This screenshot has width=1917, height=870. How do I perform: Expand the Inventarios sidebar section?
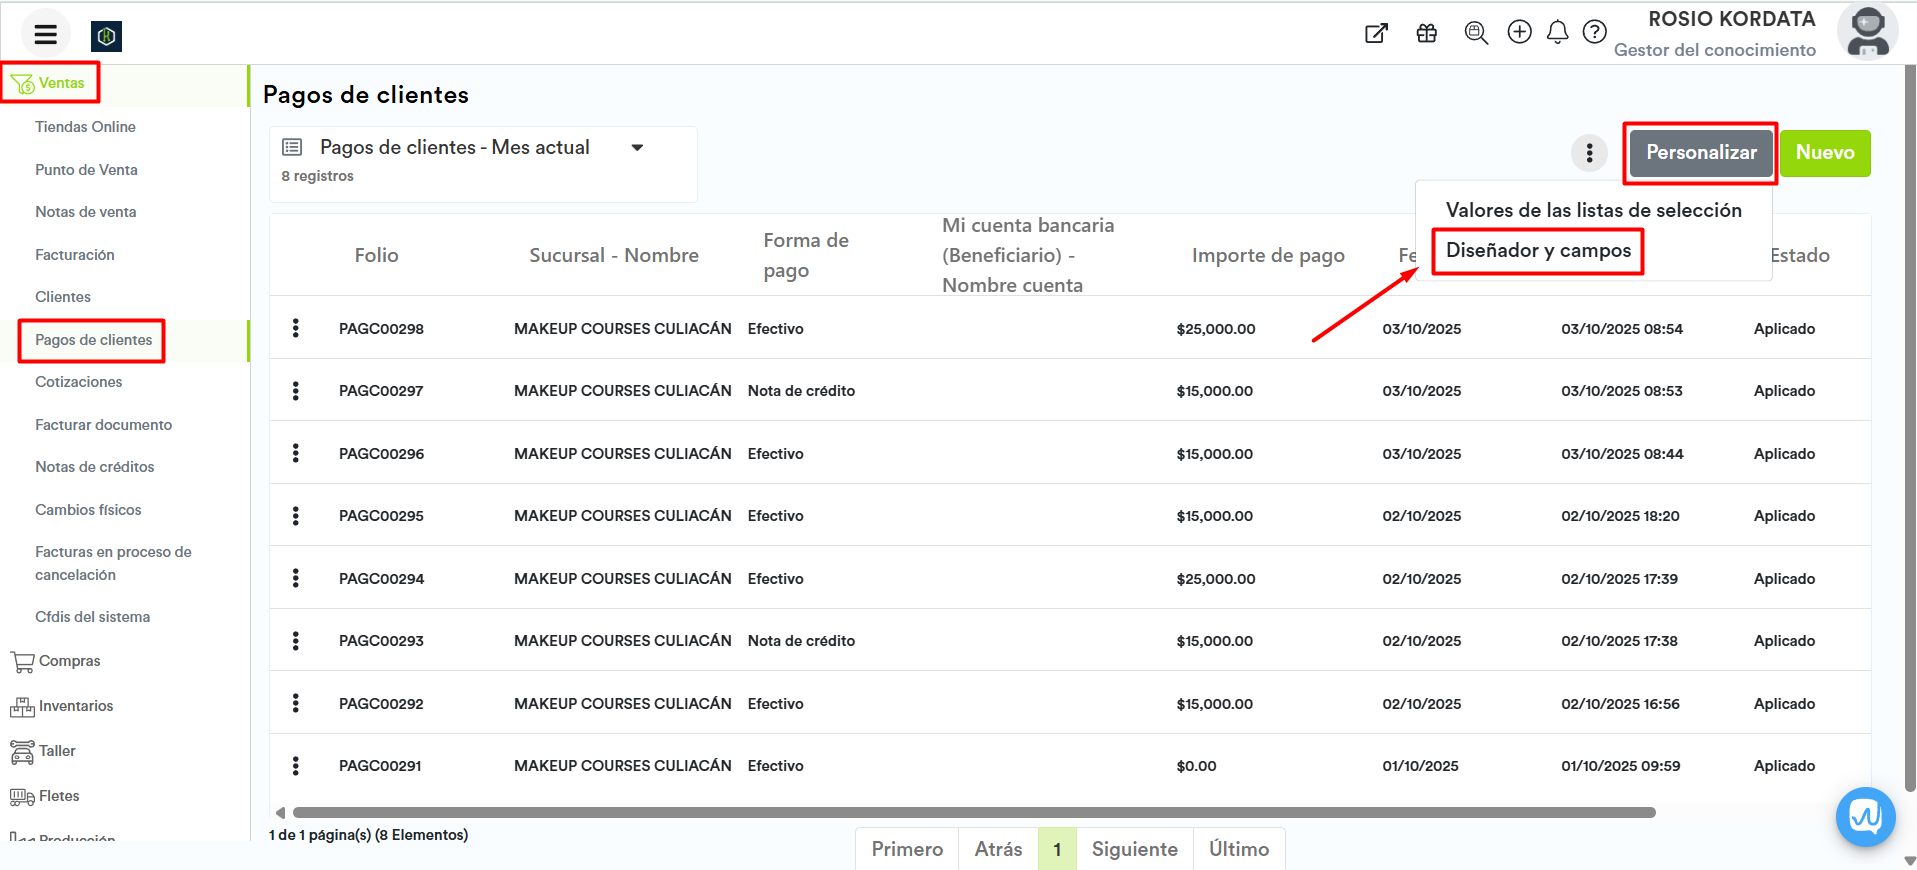[75, 706]
